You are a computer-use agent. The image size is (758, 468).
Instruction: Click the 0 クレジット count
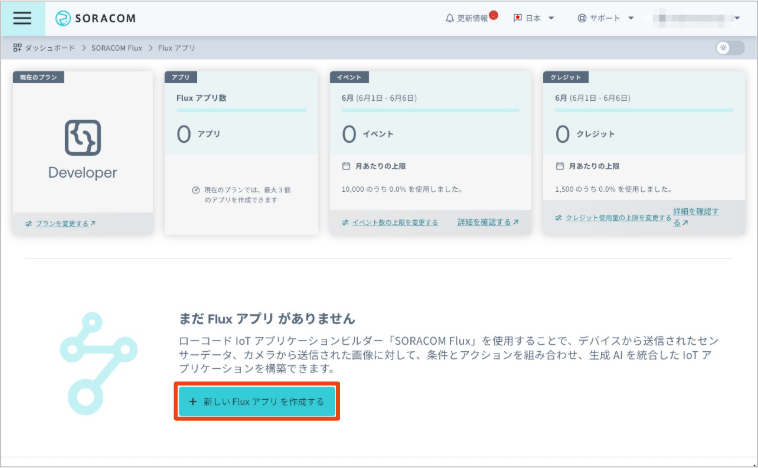click(x=585, y=134)
